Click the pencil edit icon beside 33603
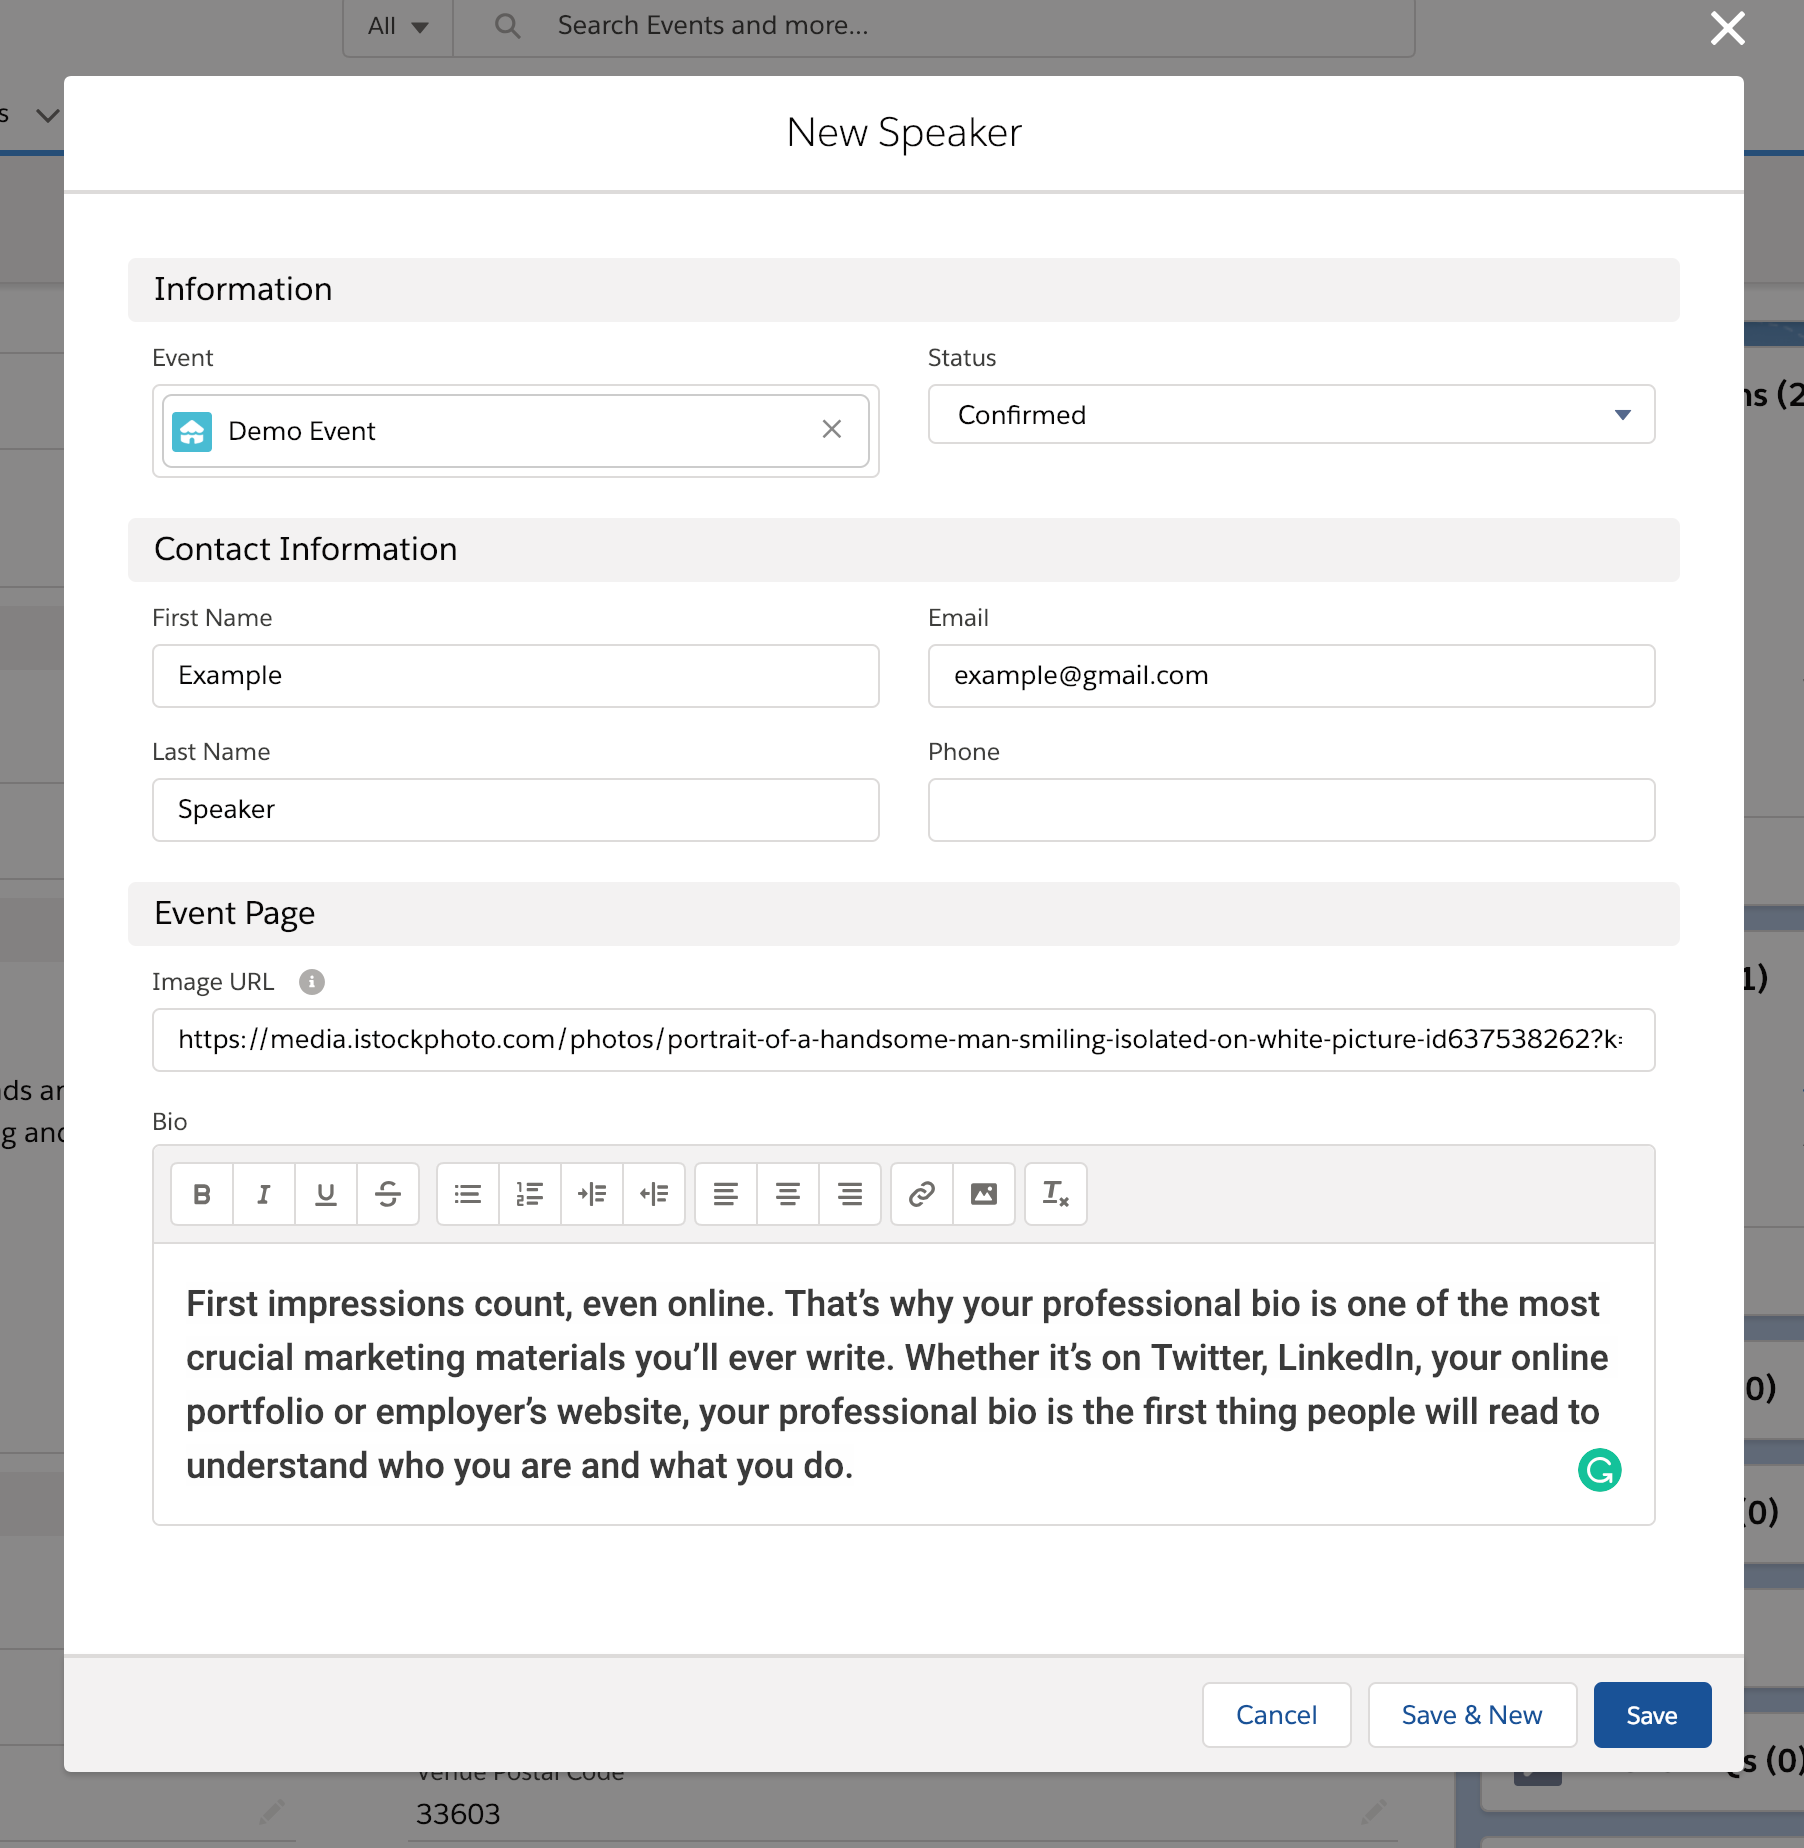1804x1848 pixels. (x=1375, y=1810)
